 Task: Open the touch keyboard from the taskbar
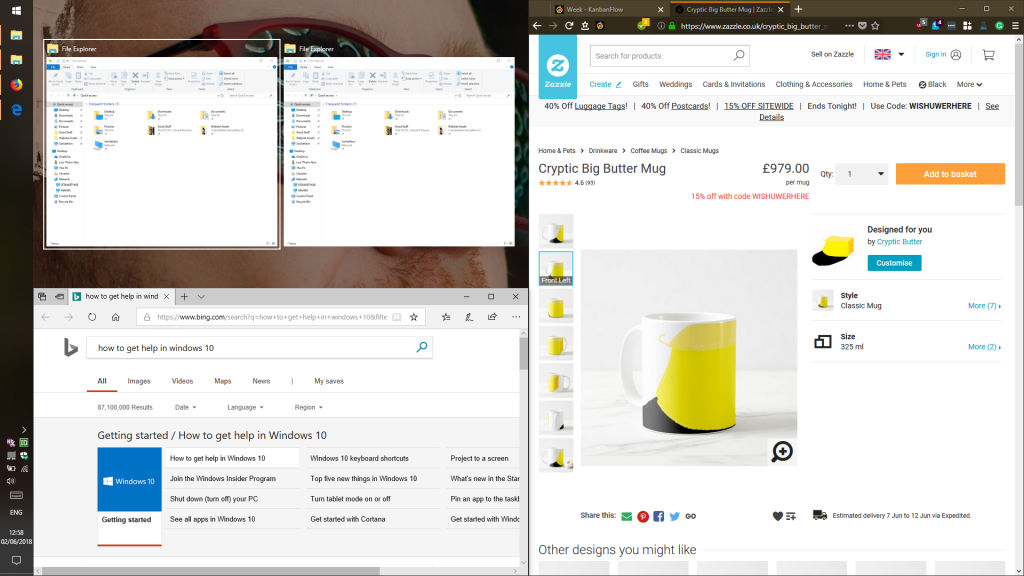point(16,496)
